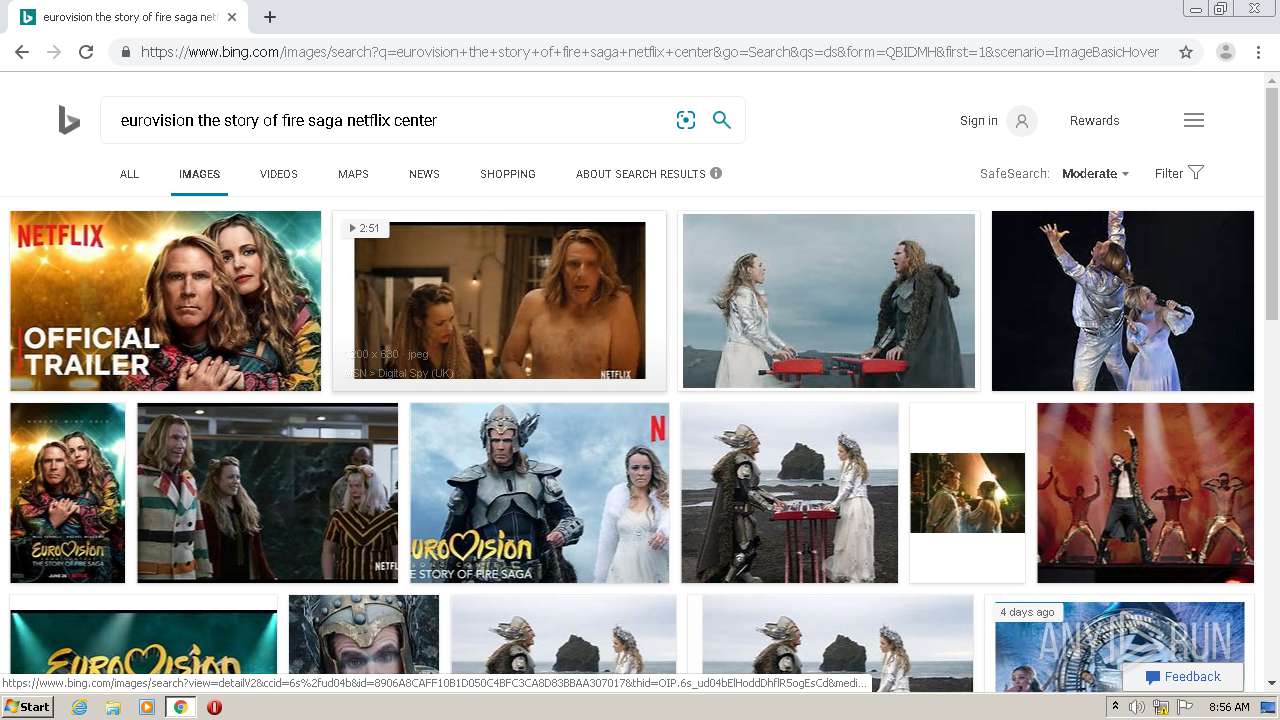This screenshot has height=720, width=1280.
Task: Open Chrome three-dot menu
Action: (x=1258, y=52)
